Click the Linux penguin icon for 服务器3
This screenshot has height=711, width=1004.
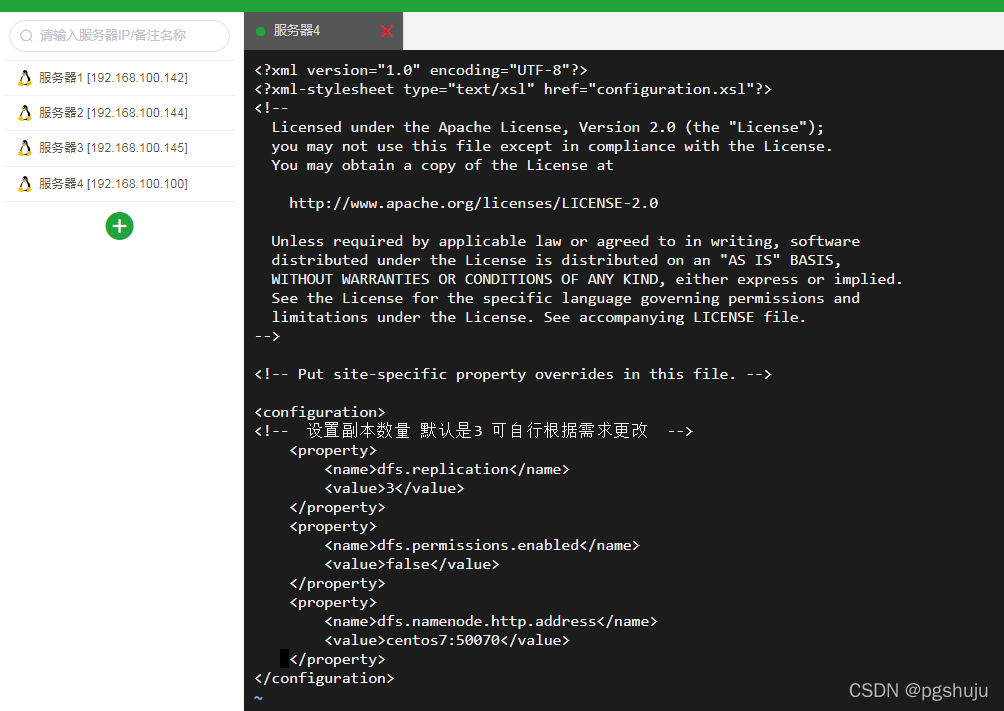(25, 148)
